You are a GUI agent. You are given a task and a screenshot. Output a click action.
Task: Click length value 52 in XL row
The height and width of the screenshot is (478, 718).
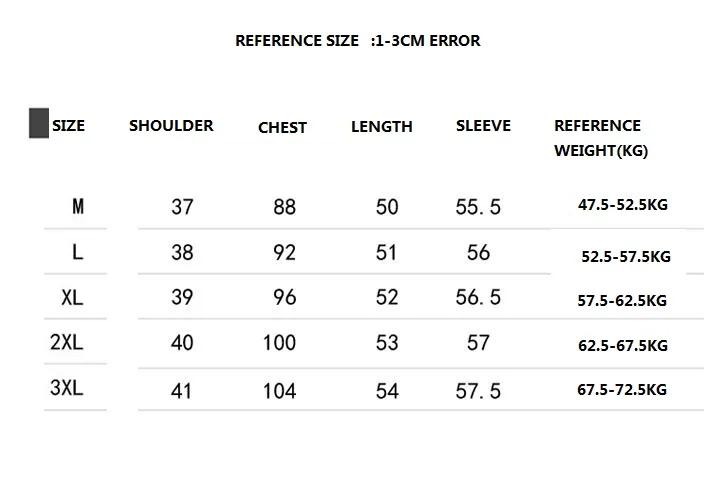[387, 297]
